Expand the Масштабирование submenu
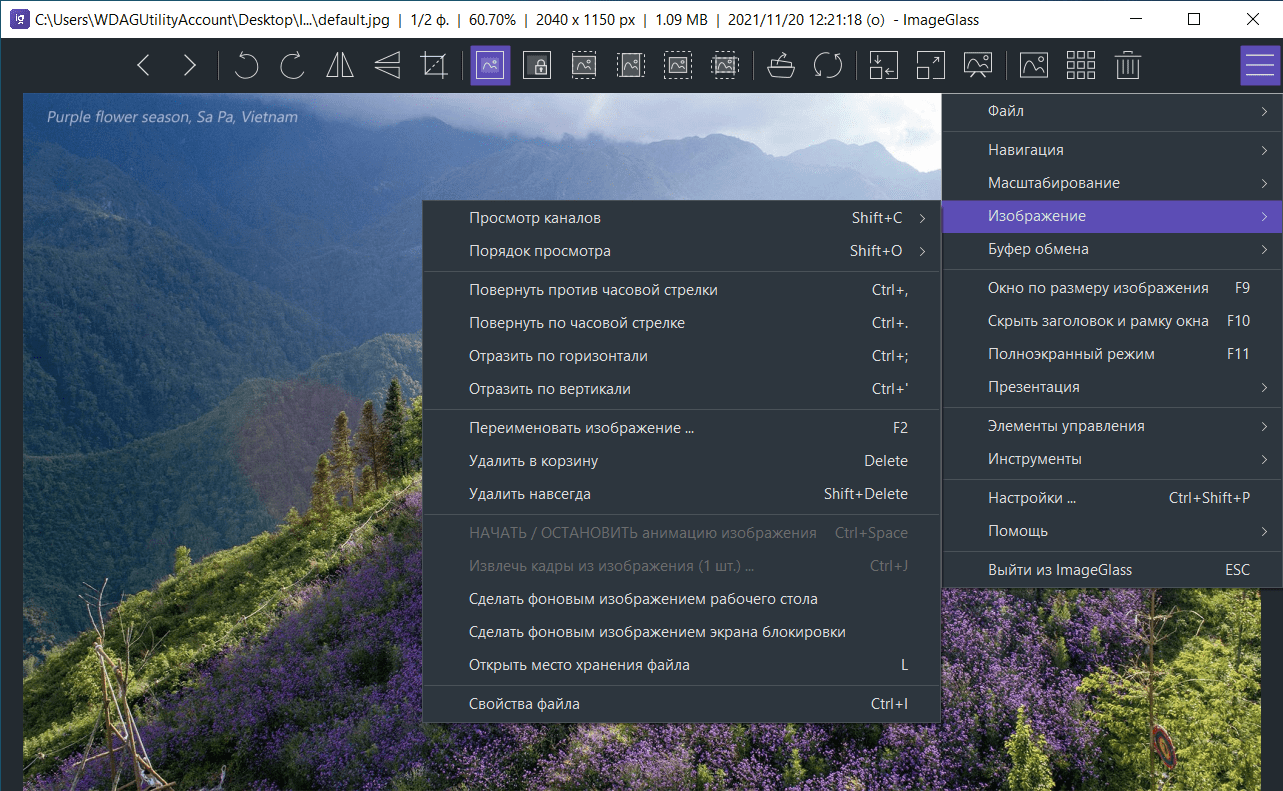 pos(1112,183)
